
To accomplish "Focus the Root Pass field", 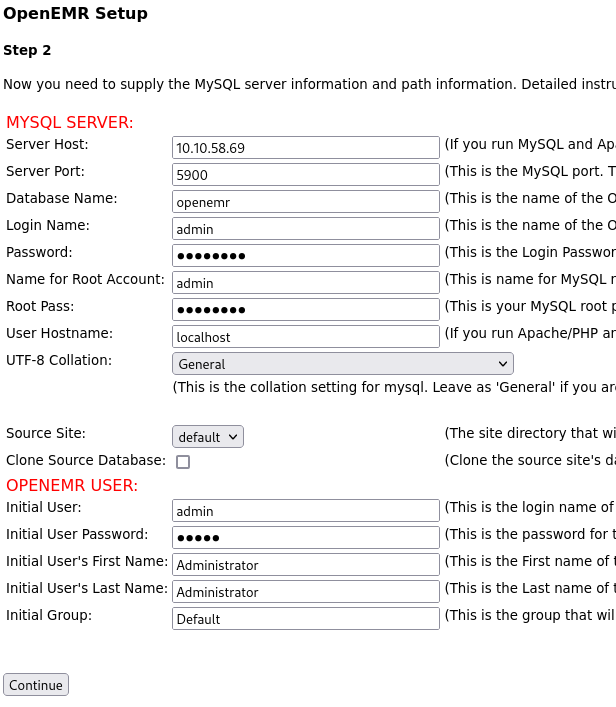I will [x=306, y=310].
